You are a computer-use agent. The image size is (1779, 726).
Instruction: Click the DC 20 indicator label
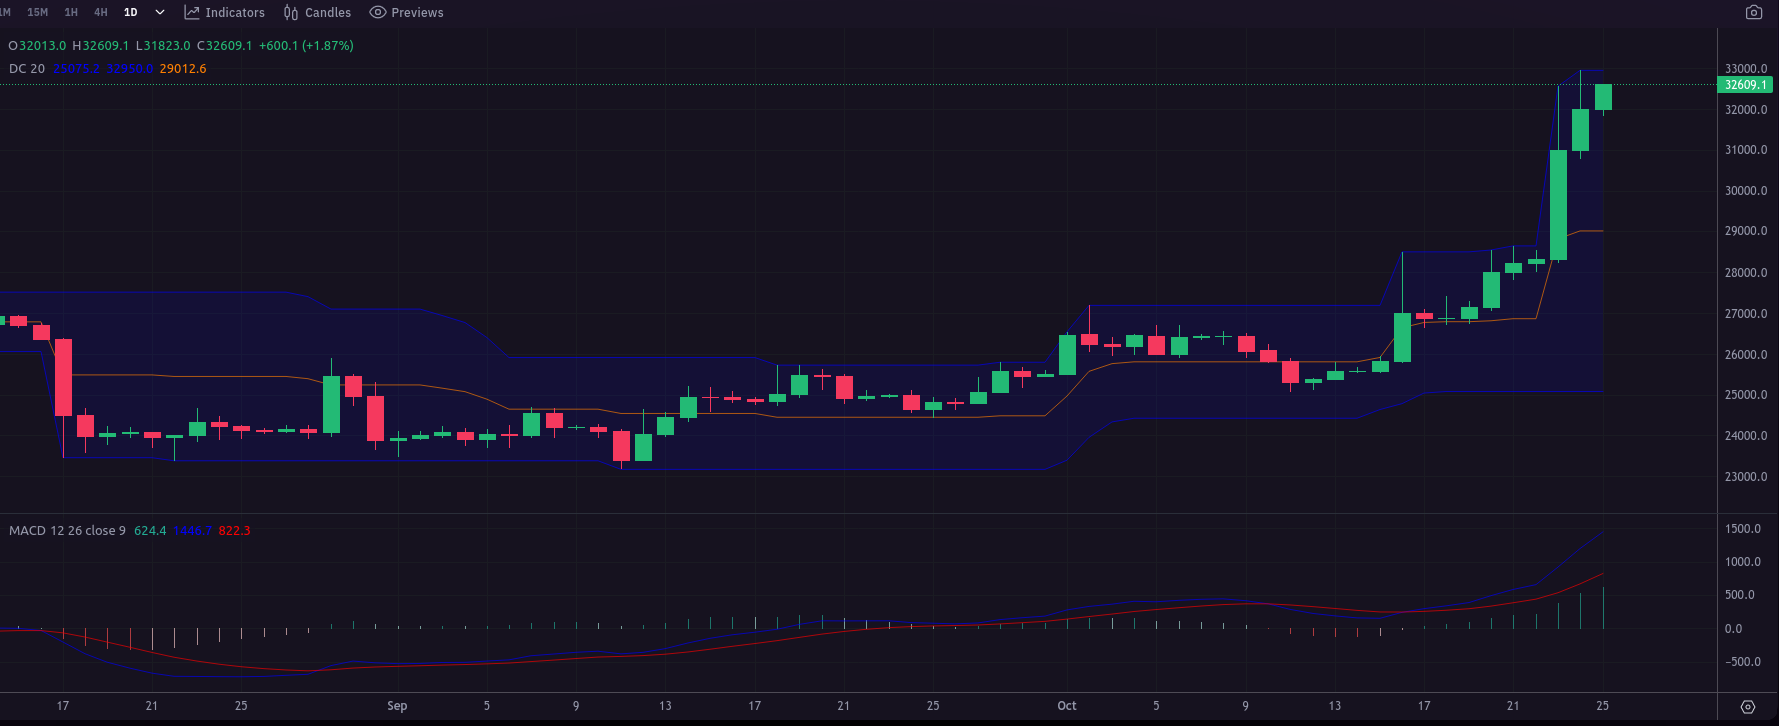[27, 69]
